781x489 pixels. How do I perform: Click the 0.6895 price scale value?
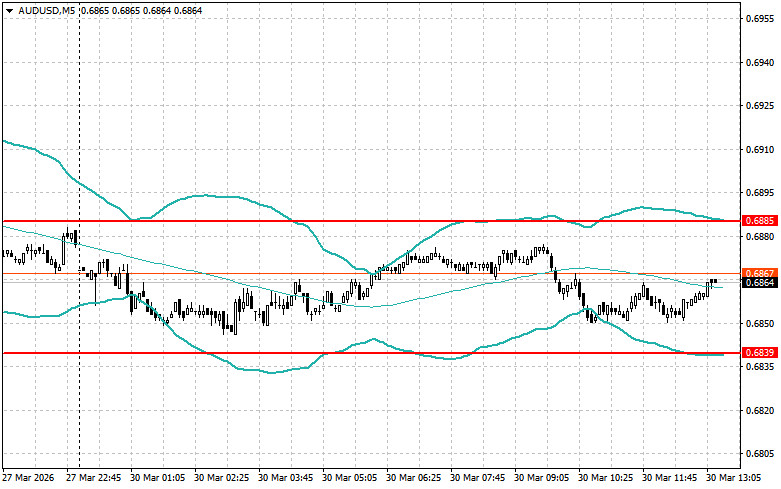pos(761,193)
